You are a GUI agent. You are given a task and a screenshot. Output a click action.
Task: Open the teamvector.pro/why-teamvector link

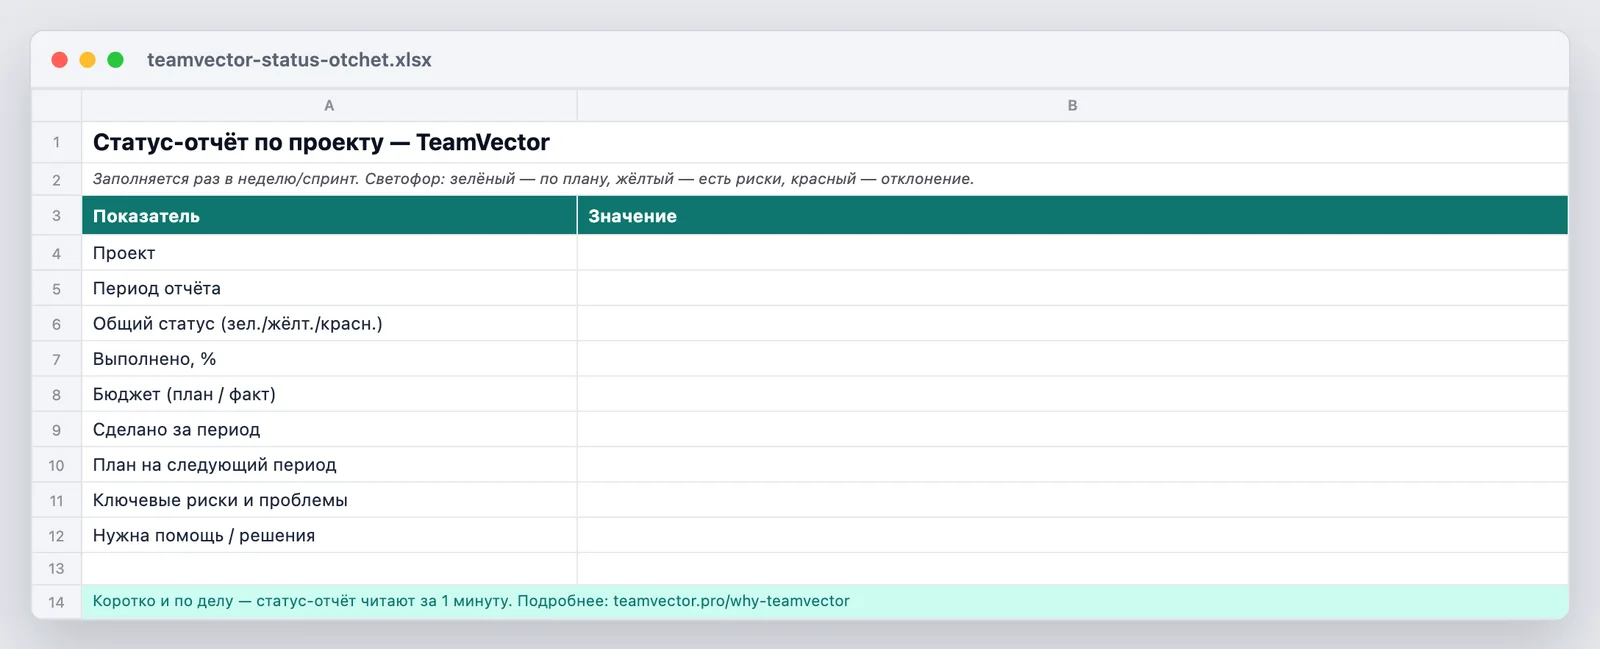point(731,601)
